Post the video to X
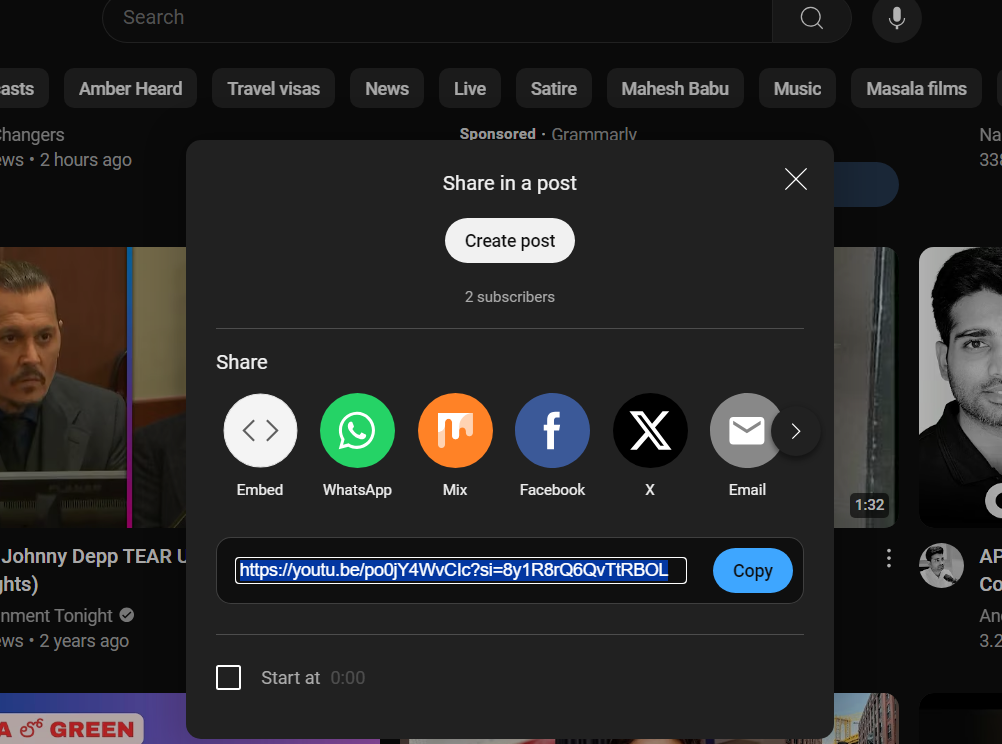Image resolution: width=1002 pixels, height=744 pixels. tap(650, 430)
